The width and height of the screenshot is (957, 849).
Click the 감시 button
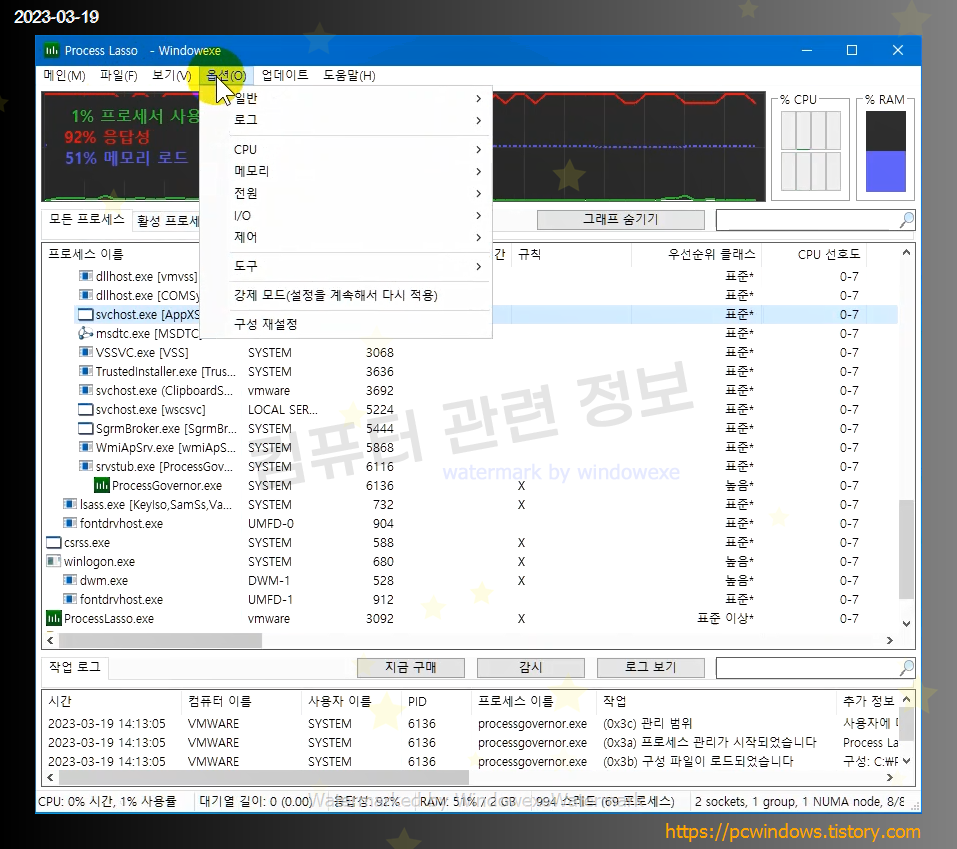click(x=530, y=668)
